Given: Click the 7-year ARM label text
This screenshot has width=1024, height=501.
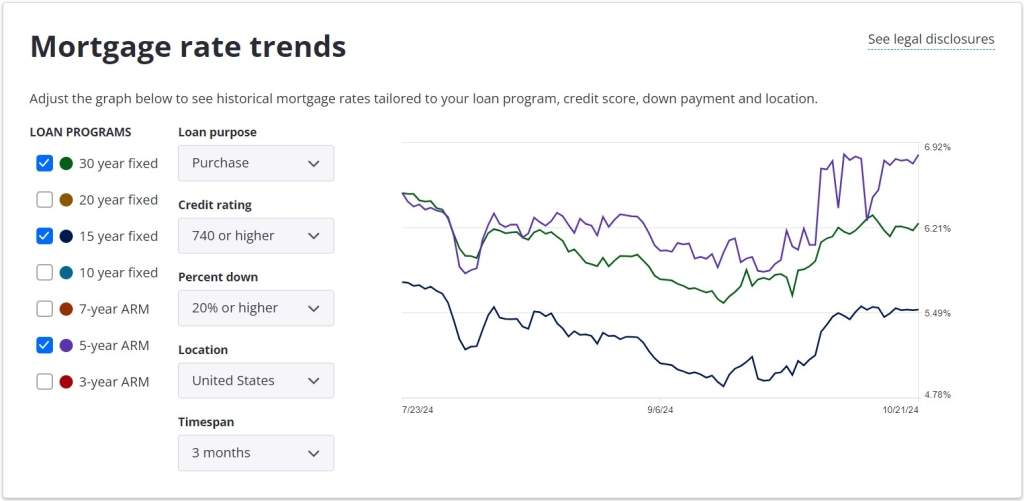Looking at the screenshot, I should pyautogui.click(x=114, y=309).
